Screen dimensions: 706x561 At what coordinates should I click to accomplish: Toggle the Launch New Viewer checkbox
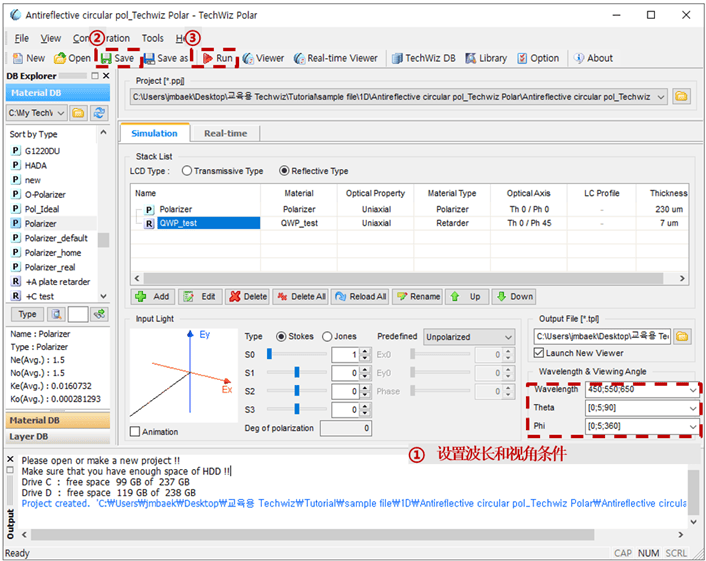click(540, 353)
